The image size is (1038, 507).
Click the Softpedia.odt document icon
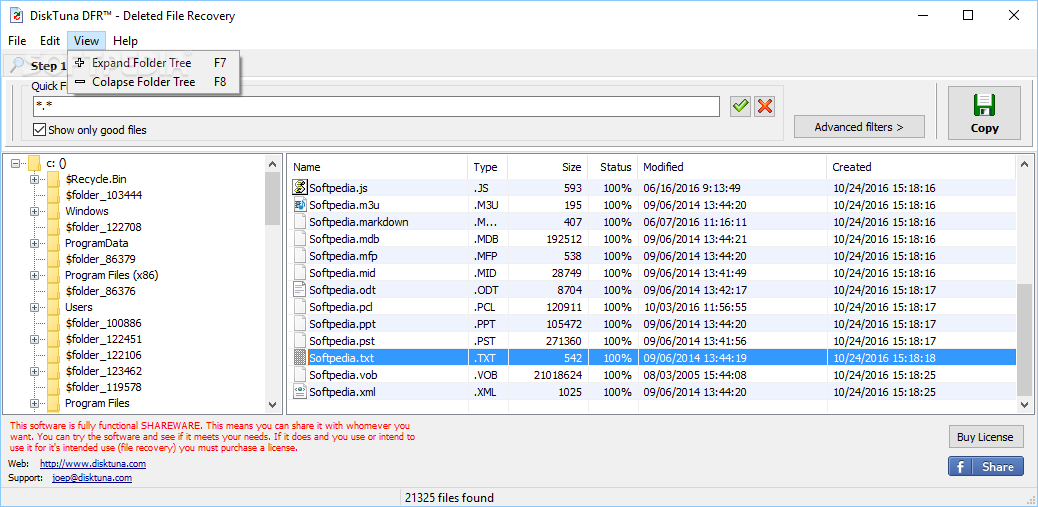pyautogui.click(x=300, y=290)
